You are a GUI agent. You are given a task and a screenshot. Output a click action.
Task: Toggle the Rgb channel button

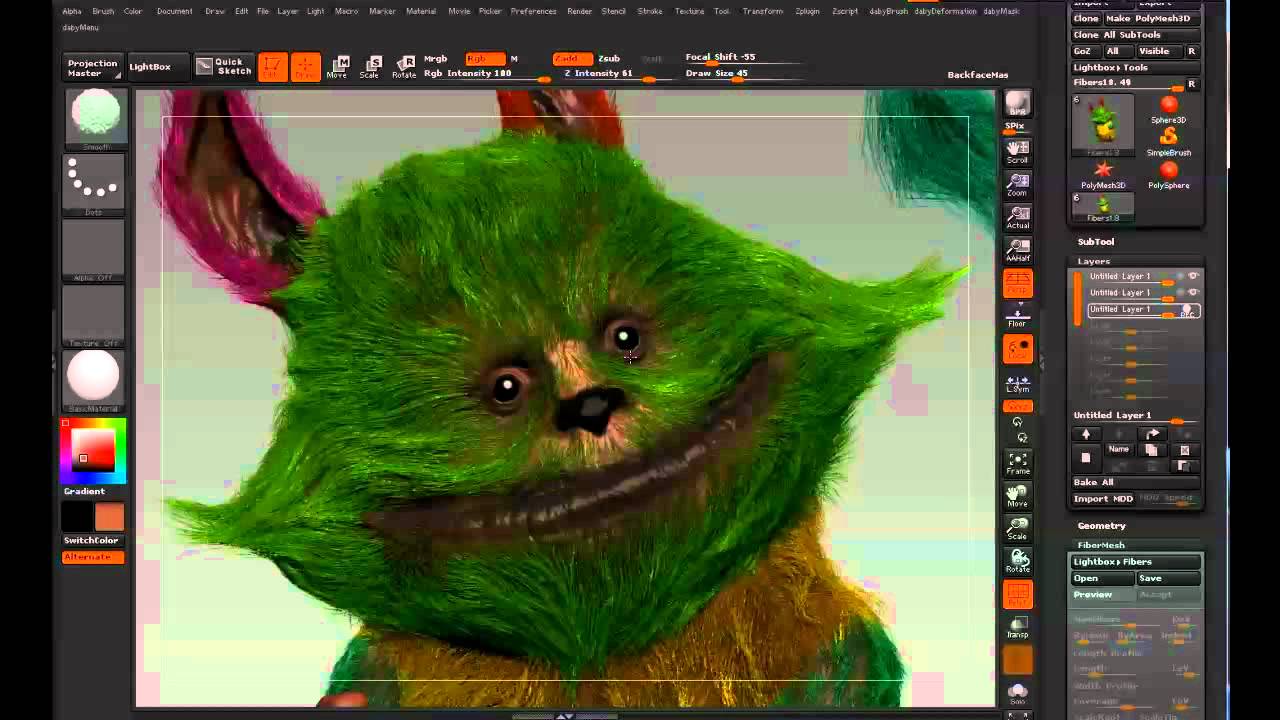(483, 59)
